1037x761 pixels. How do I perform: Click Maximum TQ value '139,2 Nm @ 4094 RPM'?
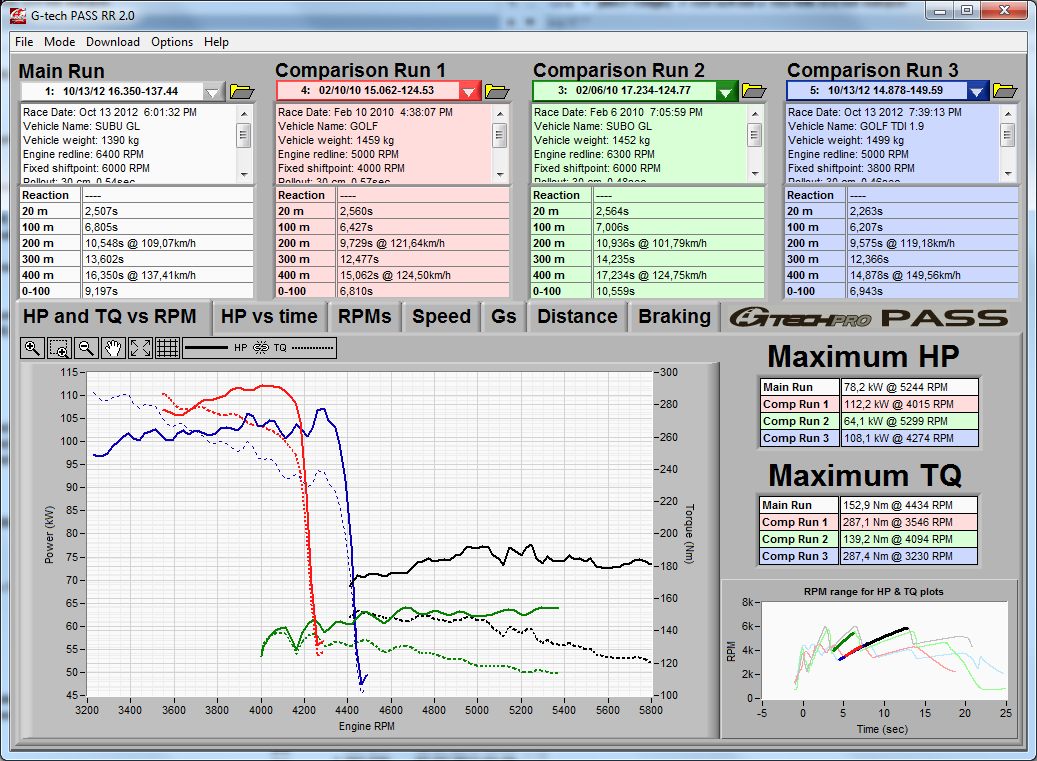(908, 540)
